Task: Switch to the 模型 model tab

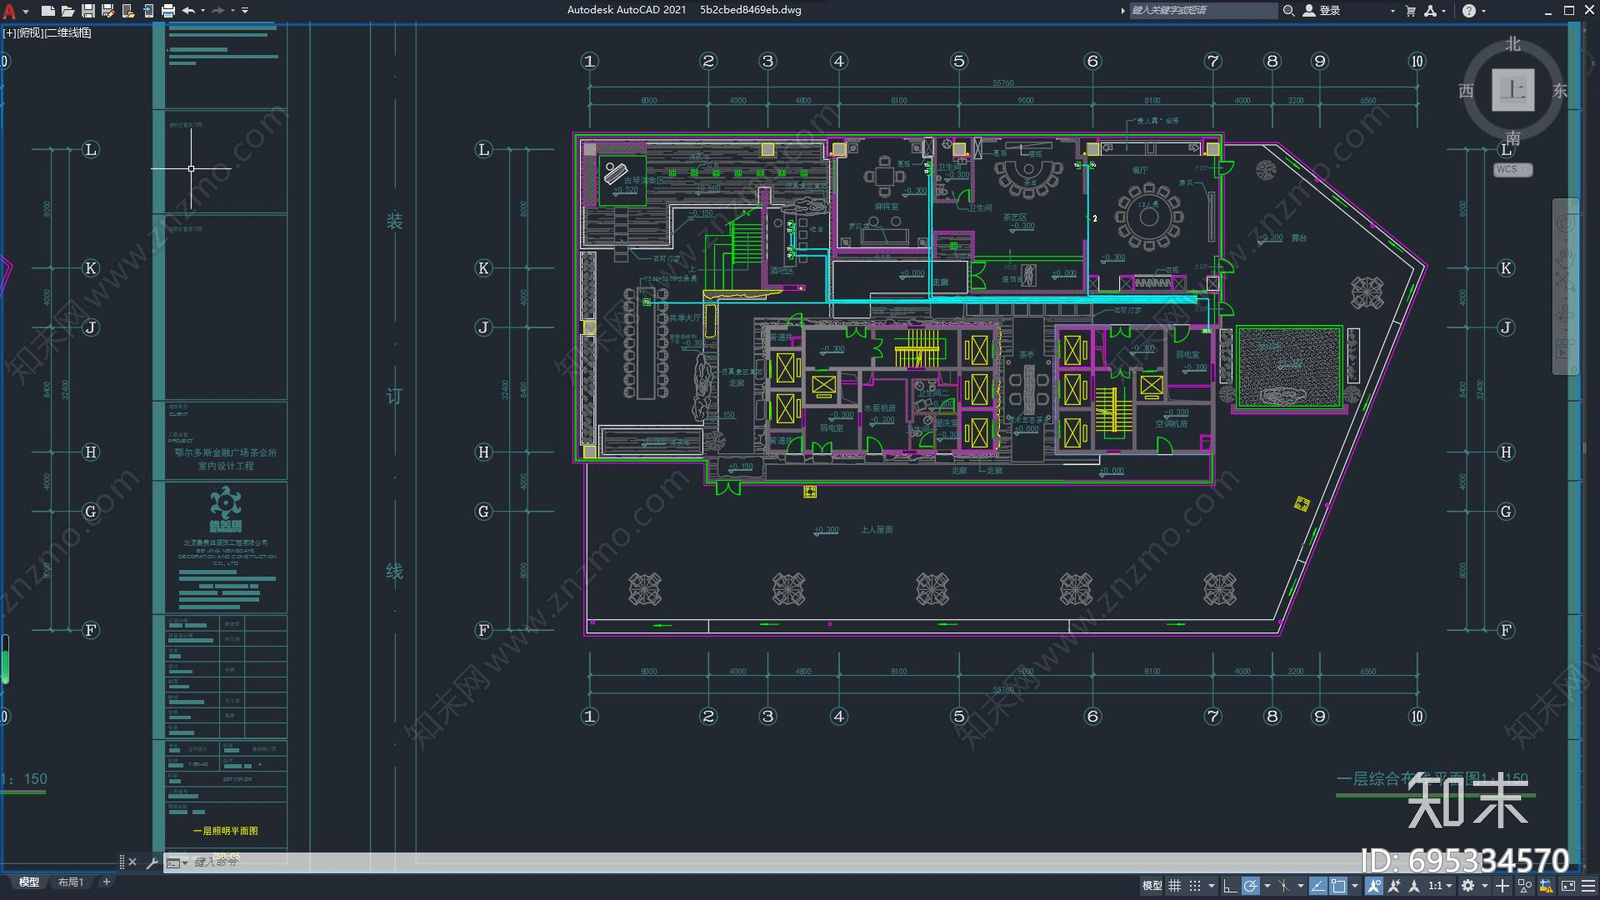Action: click(x=29, y=882)
